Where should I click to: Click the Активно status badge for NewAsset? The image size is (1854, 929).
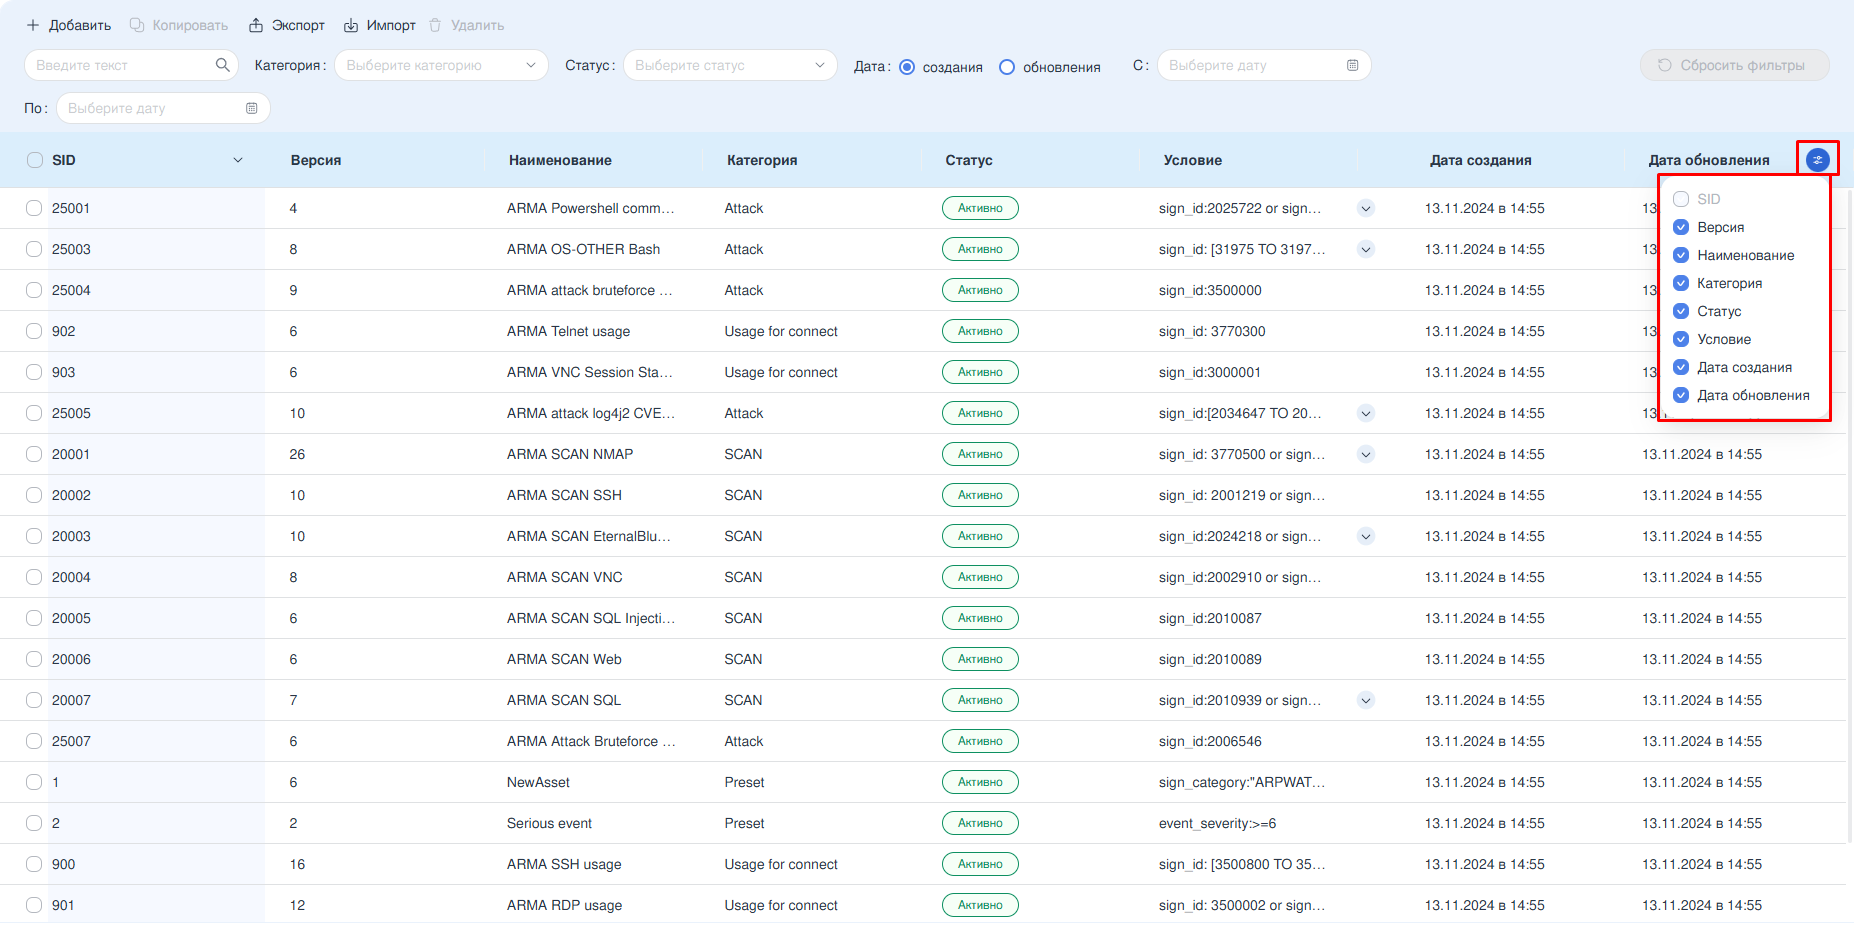click(980, 782)
